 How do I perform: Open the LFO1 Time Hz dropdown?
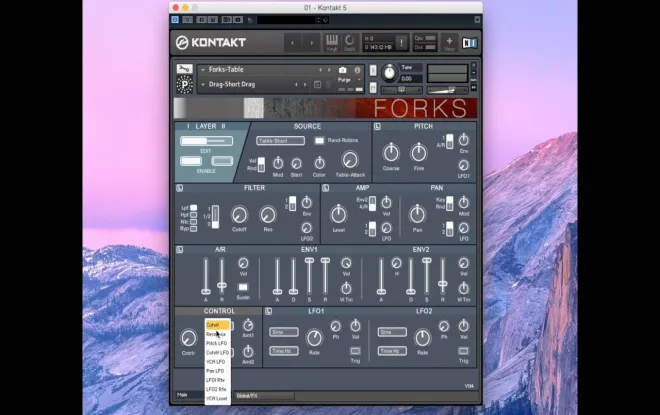pyautogui.click(x=284, y=351)
